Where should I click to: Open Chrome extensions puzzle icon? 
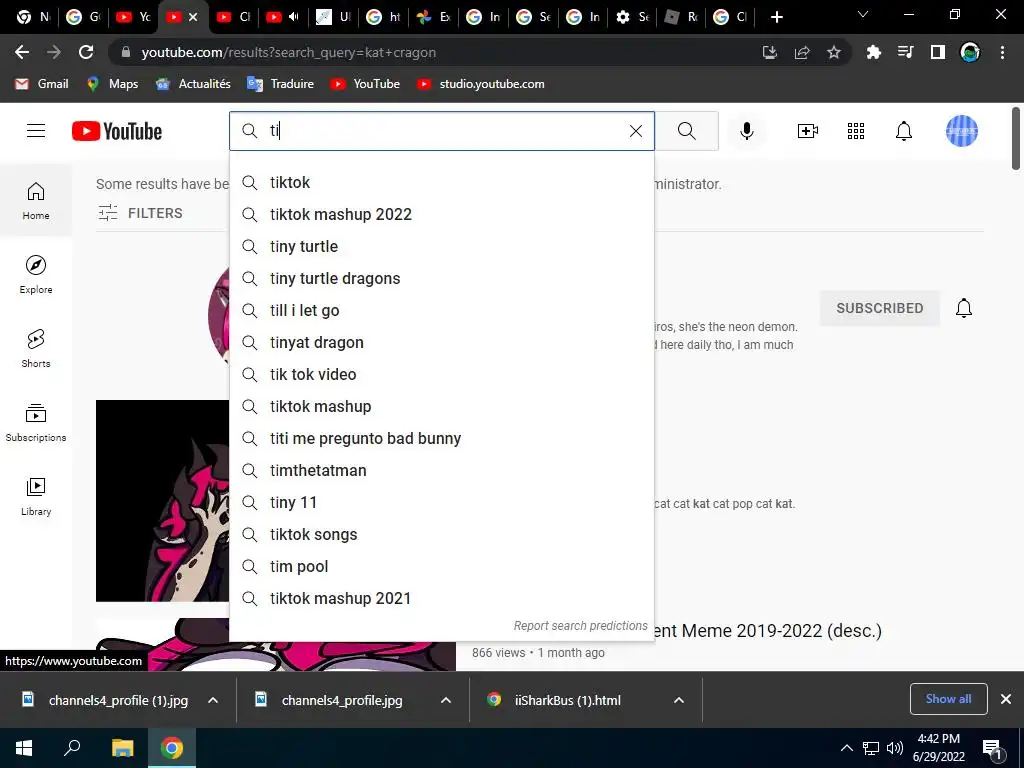click(x=873, y=52)
